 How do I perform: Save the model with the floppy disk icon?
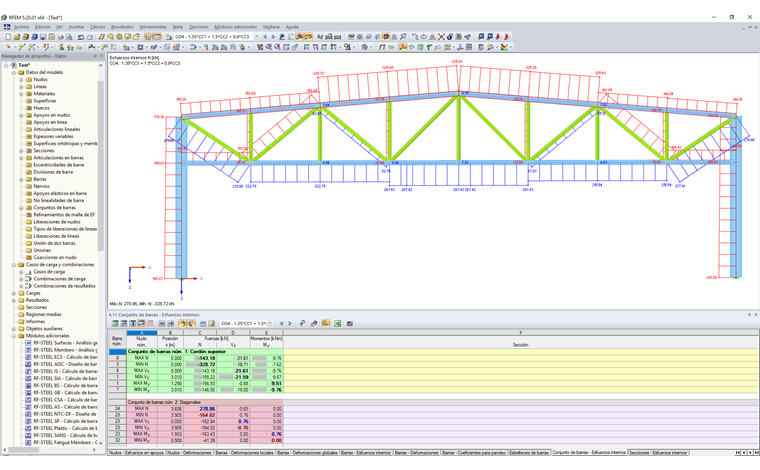43,37
